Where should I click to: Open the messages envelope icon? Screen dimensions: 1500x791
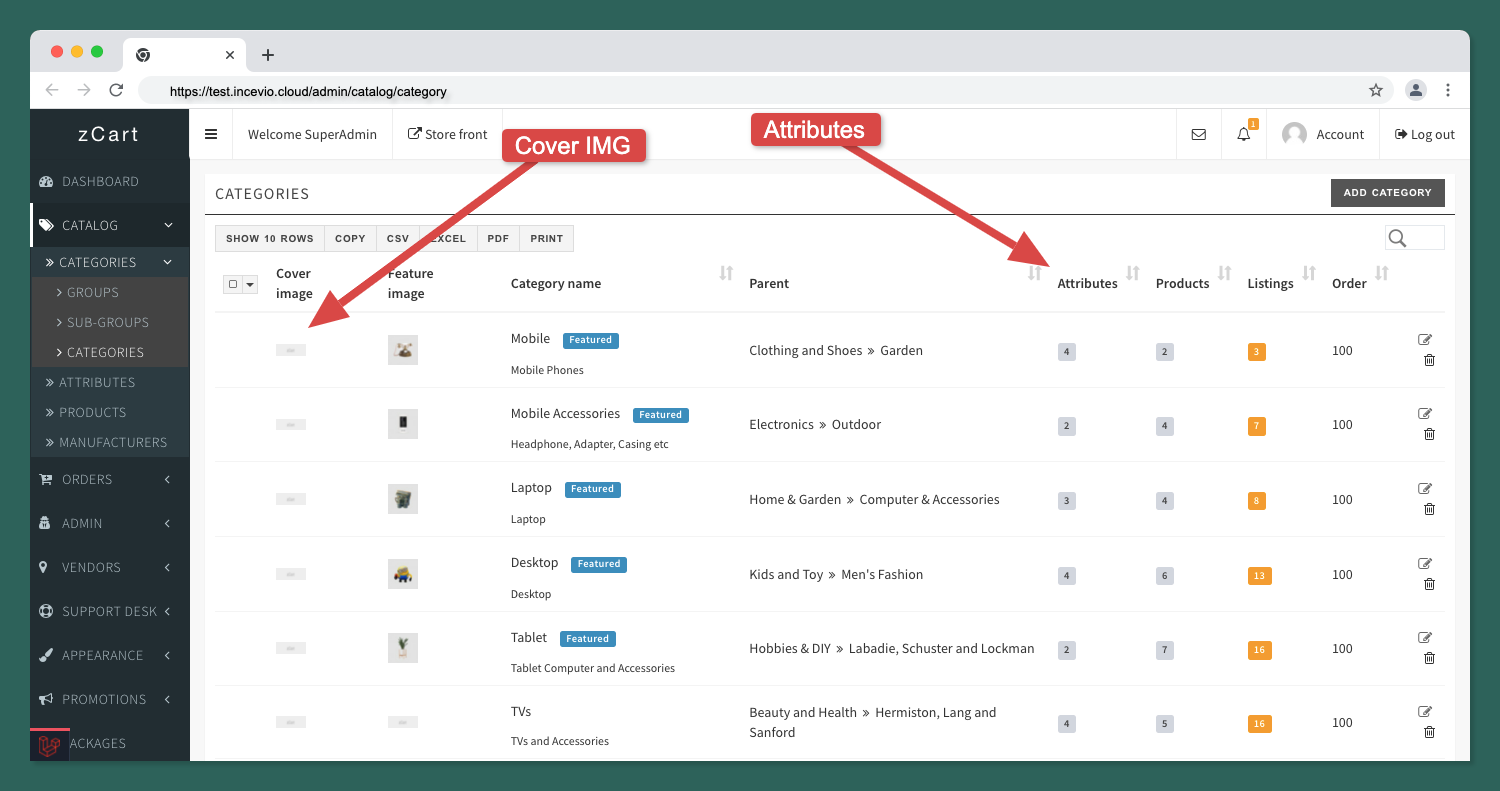pyautogui.click(x=1198, y=134)
